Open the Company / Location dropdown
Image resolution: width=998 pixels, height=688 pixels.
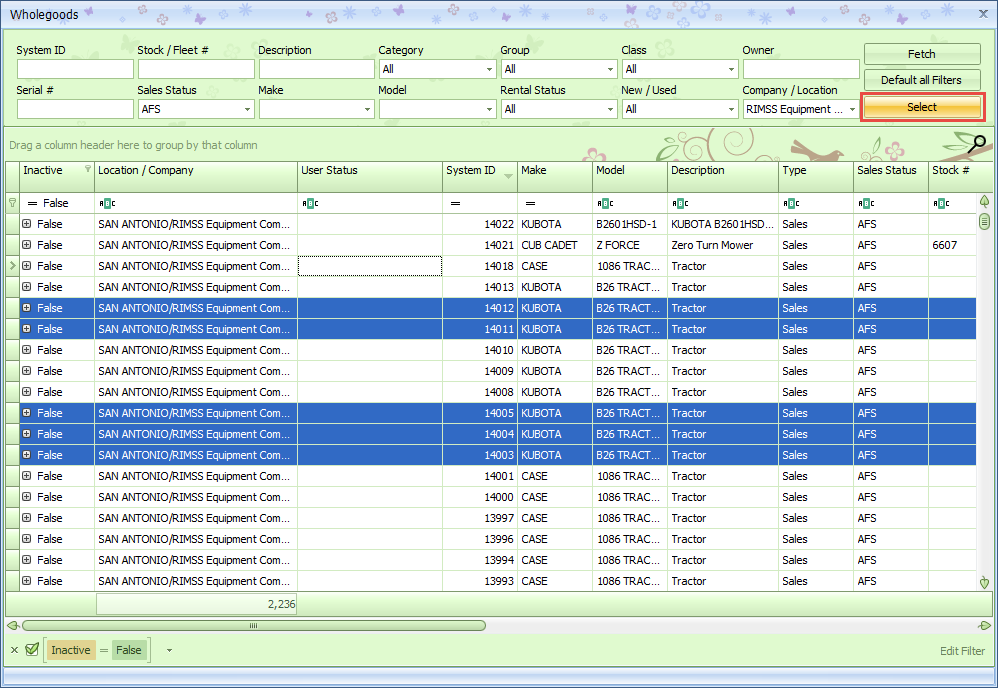point(852,109)
